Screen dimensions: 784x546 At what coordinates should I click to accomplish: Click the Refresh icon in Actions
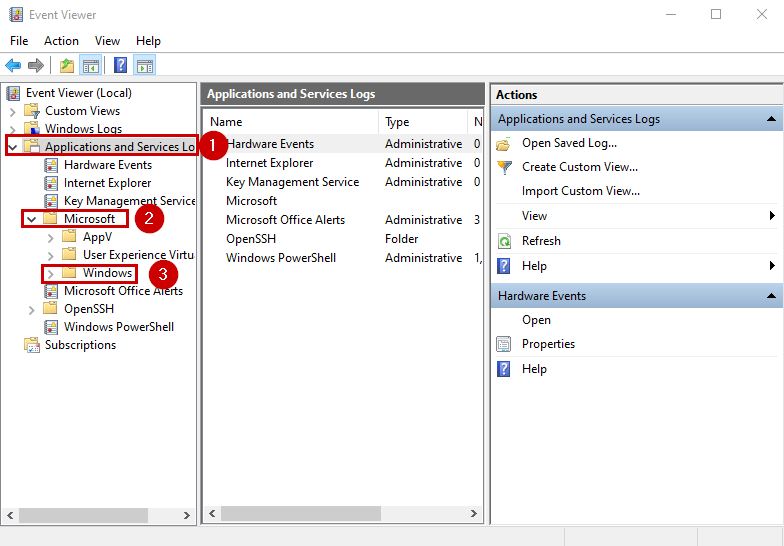[x=504, y=241]
